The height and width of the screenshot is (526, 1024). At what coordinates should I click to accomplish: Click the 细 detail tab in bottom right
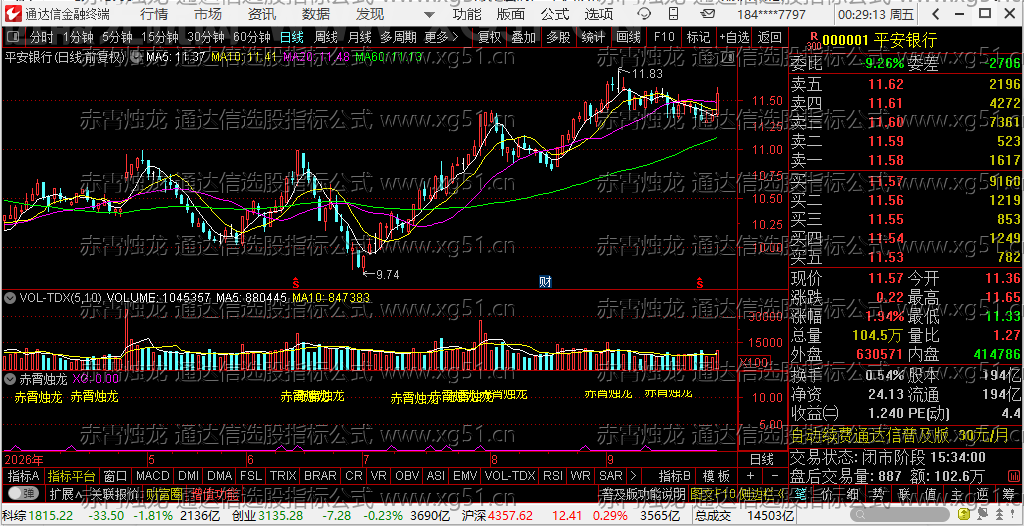[852, 495]
